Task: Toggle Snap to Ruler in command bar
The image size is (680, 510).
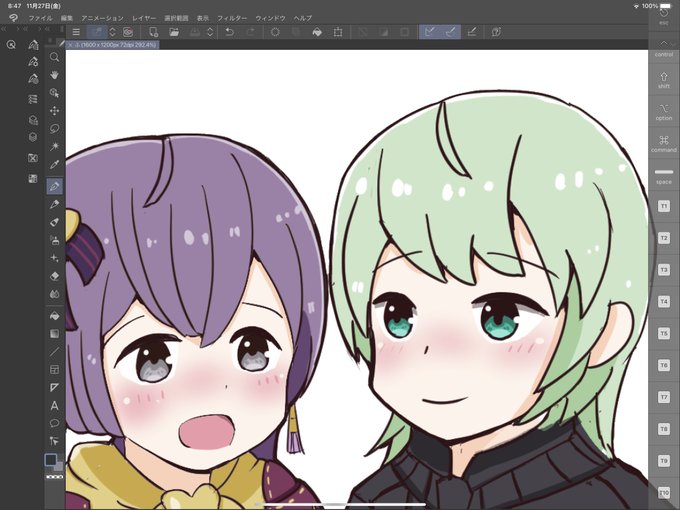Action: click(429, 32)
